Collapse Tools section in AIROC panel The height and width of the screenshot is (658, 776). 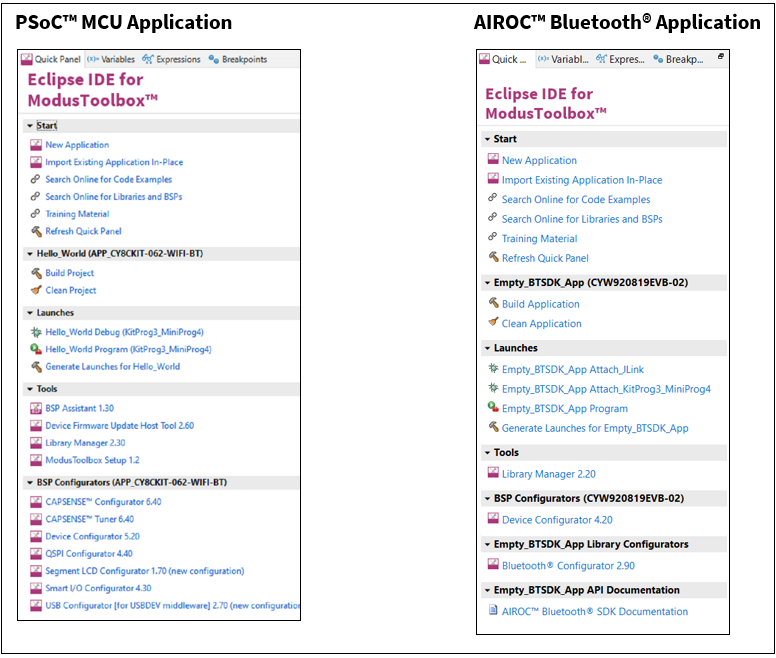pos(487,453)
